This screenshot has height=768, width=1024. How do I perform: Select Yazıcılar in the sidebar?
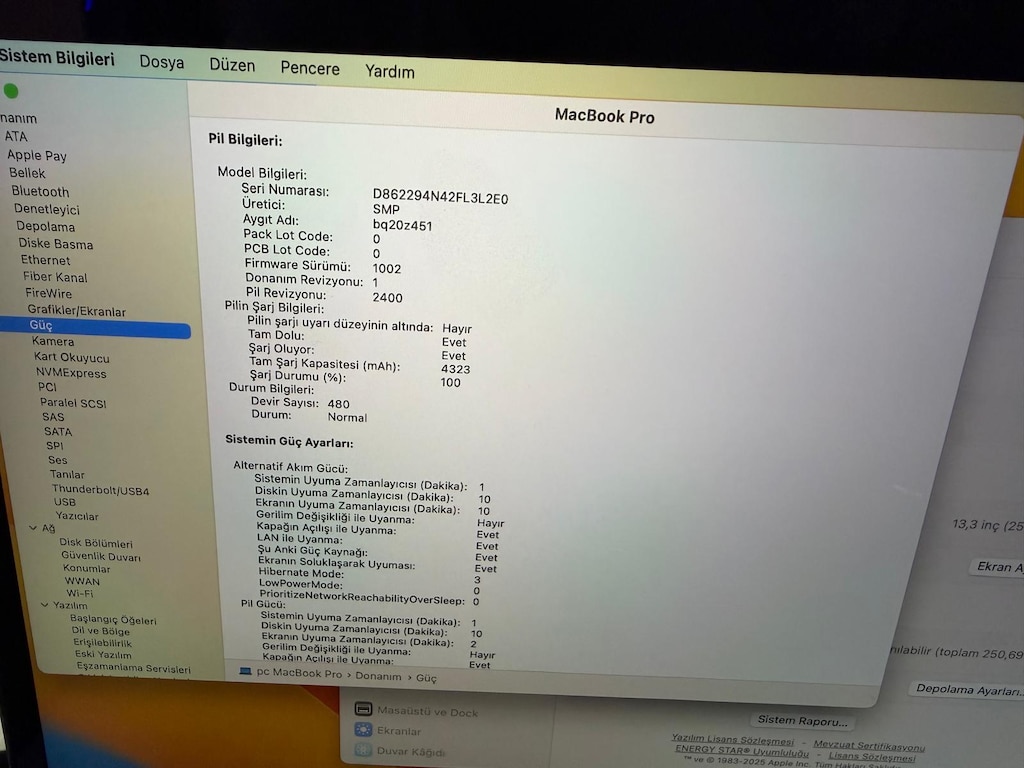point(77,516)
